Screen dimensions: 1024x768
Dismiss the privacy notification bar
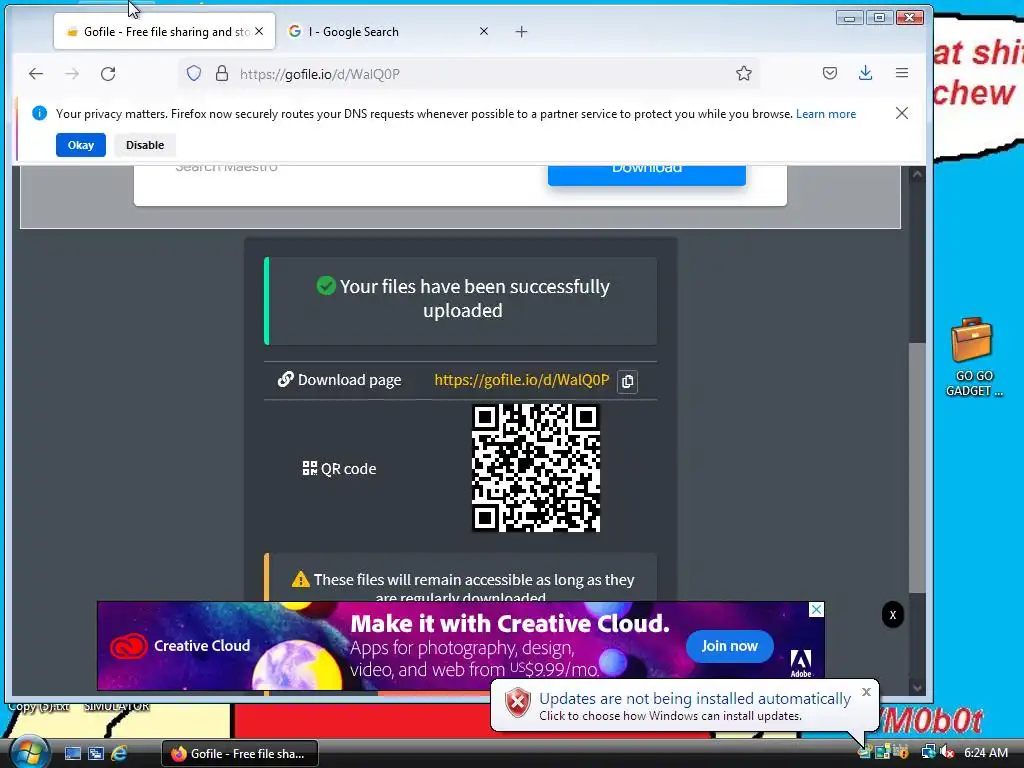tap(902, 113)
